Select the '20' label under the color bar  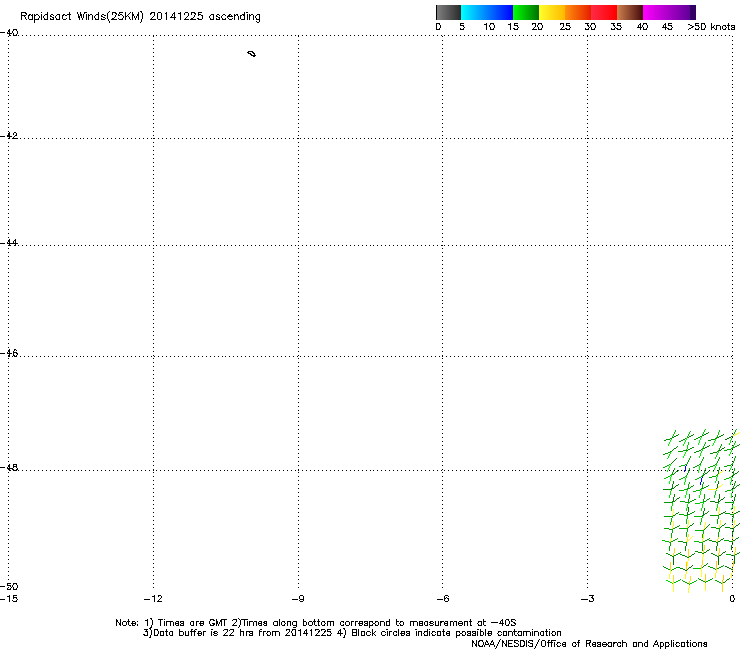tap(537, 27)
